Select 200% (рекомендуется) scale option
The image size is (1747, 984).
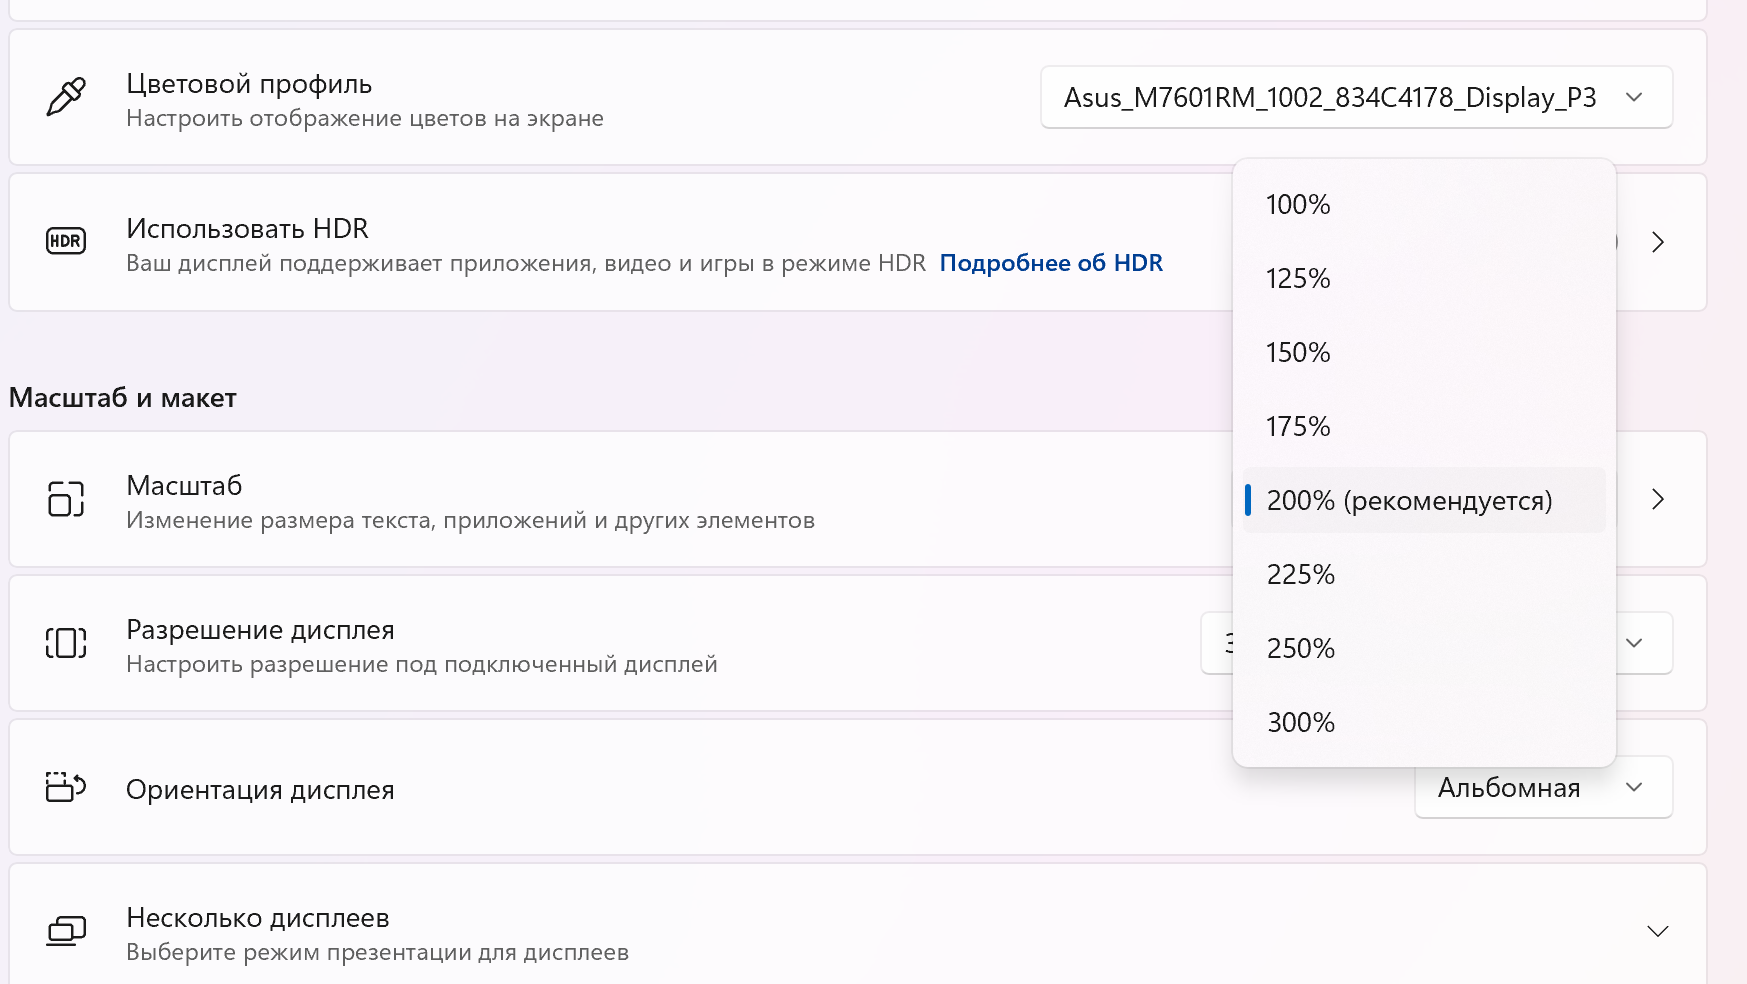pyautogui.click(x=1409, y=500)
